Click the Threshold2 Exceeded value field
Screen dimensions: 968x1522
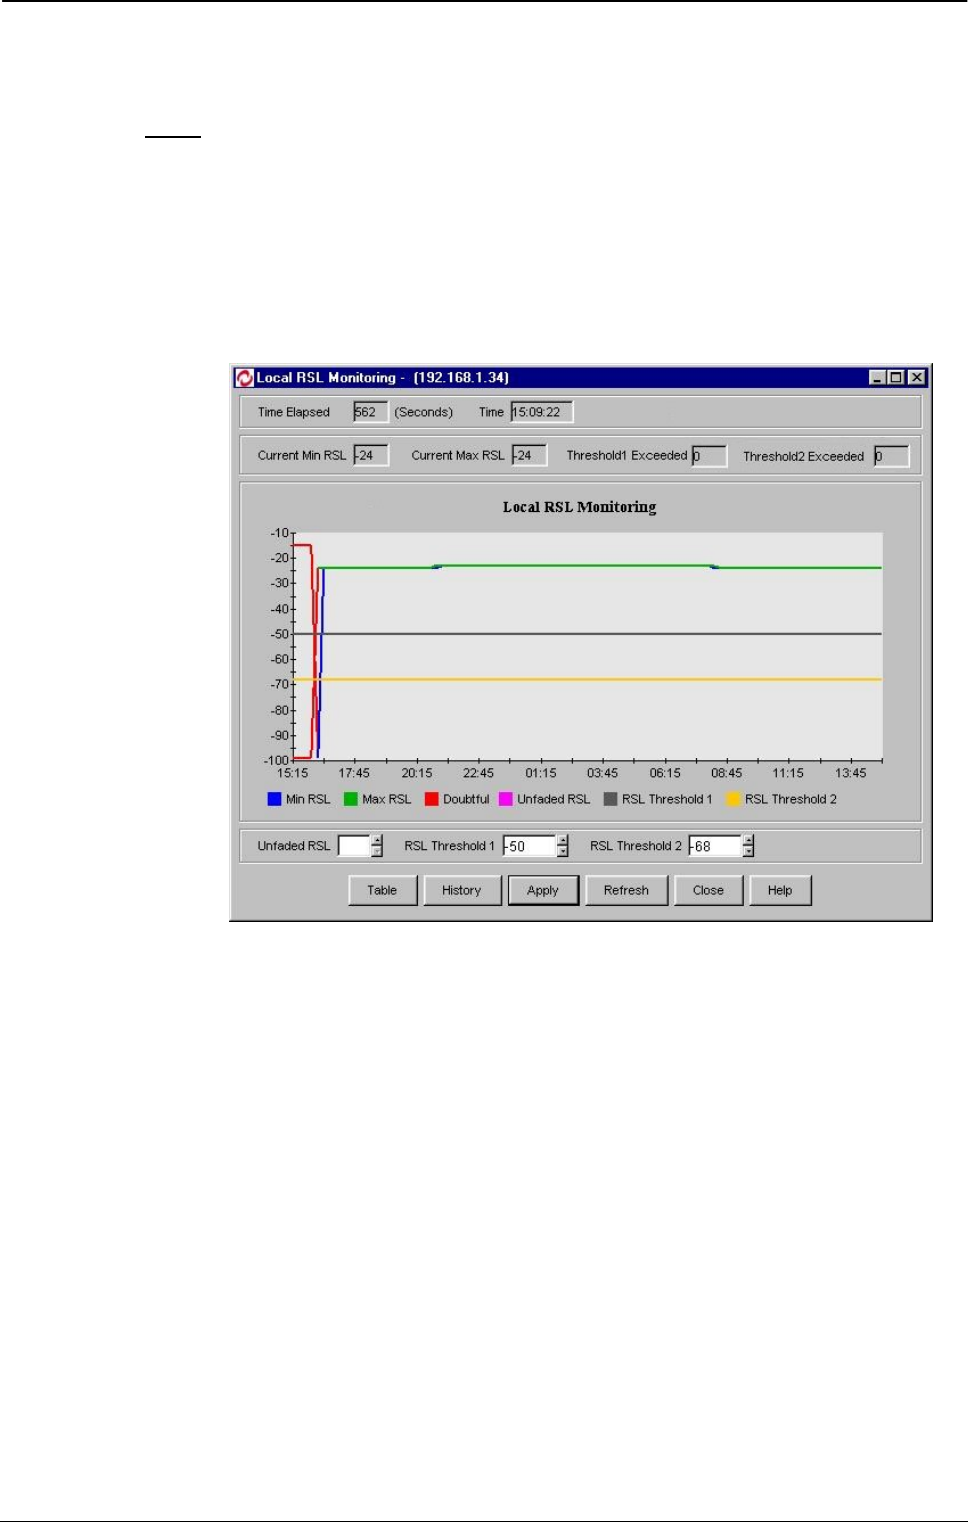coord(891,456)
